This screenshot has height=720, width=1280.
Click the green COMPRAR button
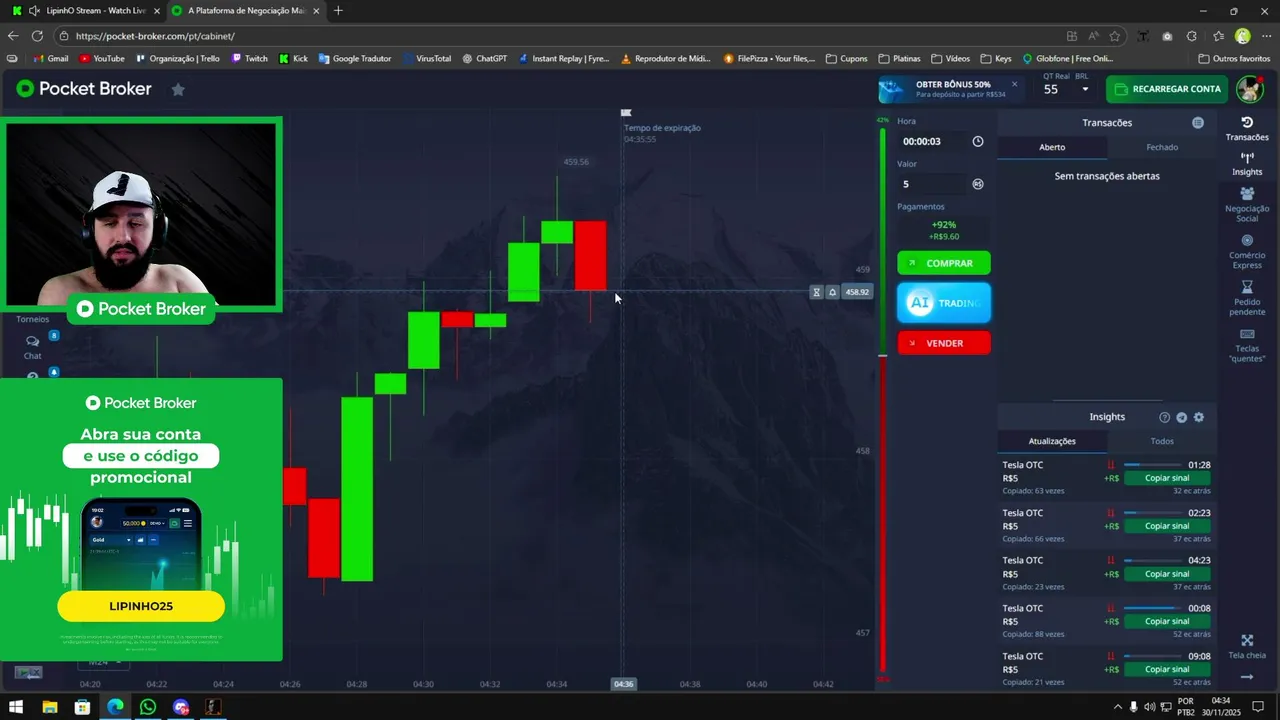click(944, 263)
